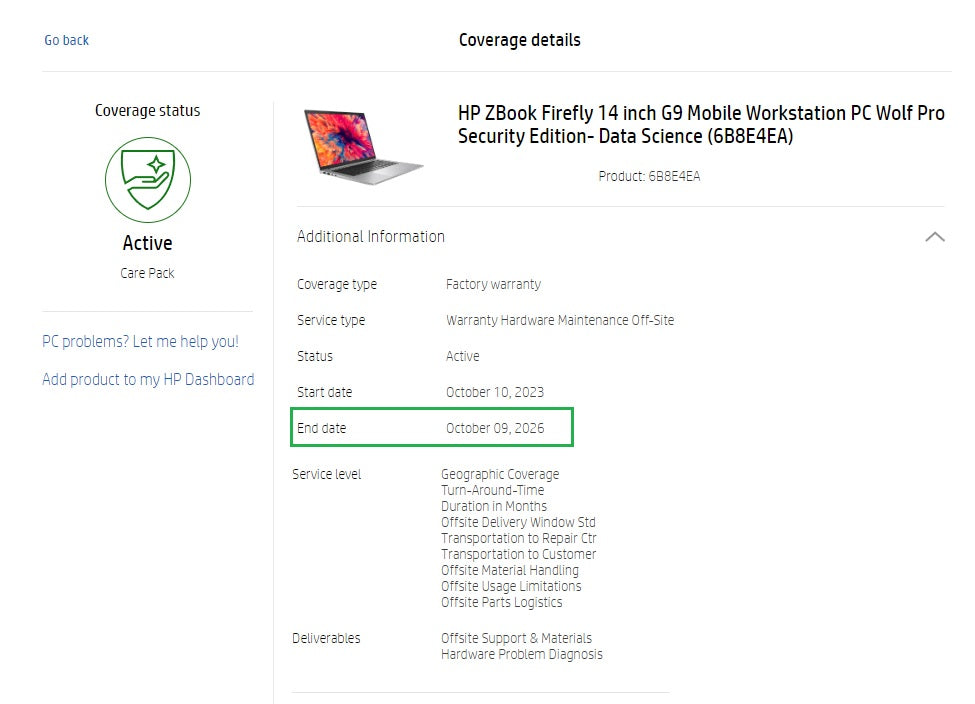Screen dimensions: 975x704
Task: Add product to my HP Dashboard
Action: click(x=148, y=380)
